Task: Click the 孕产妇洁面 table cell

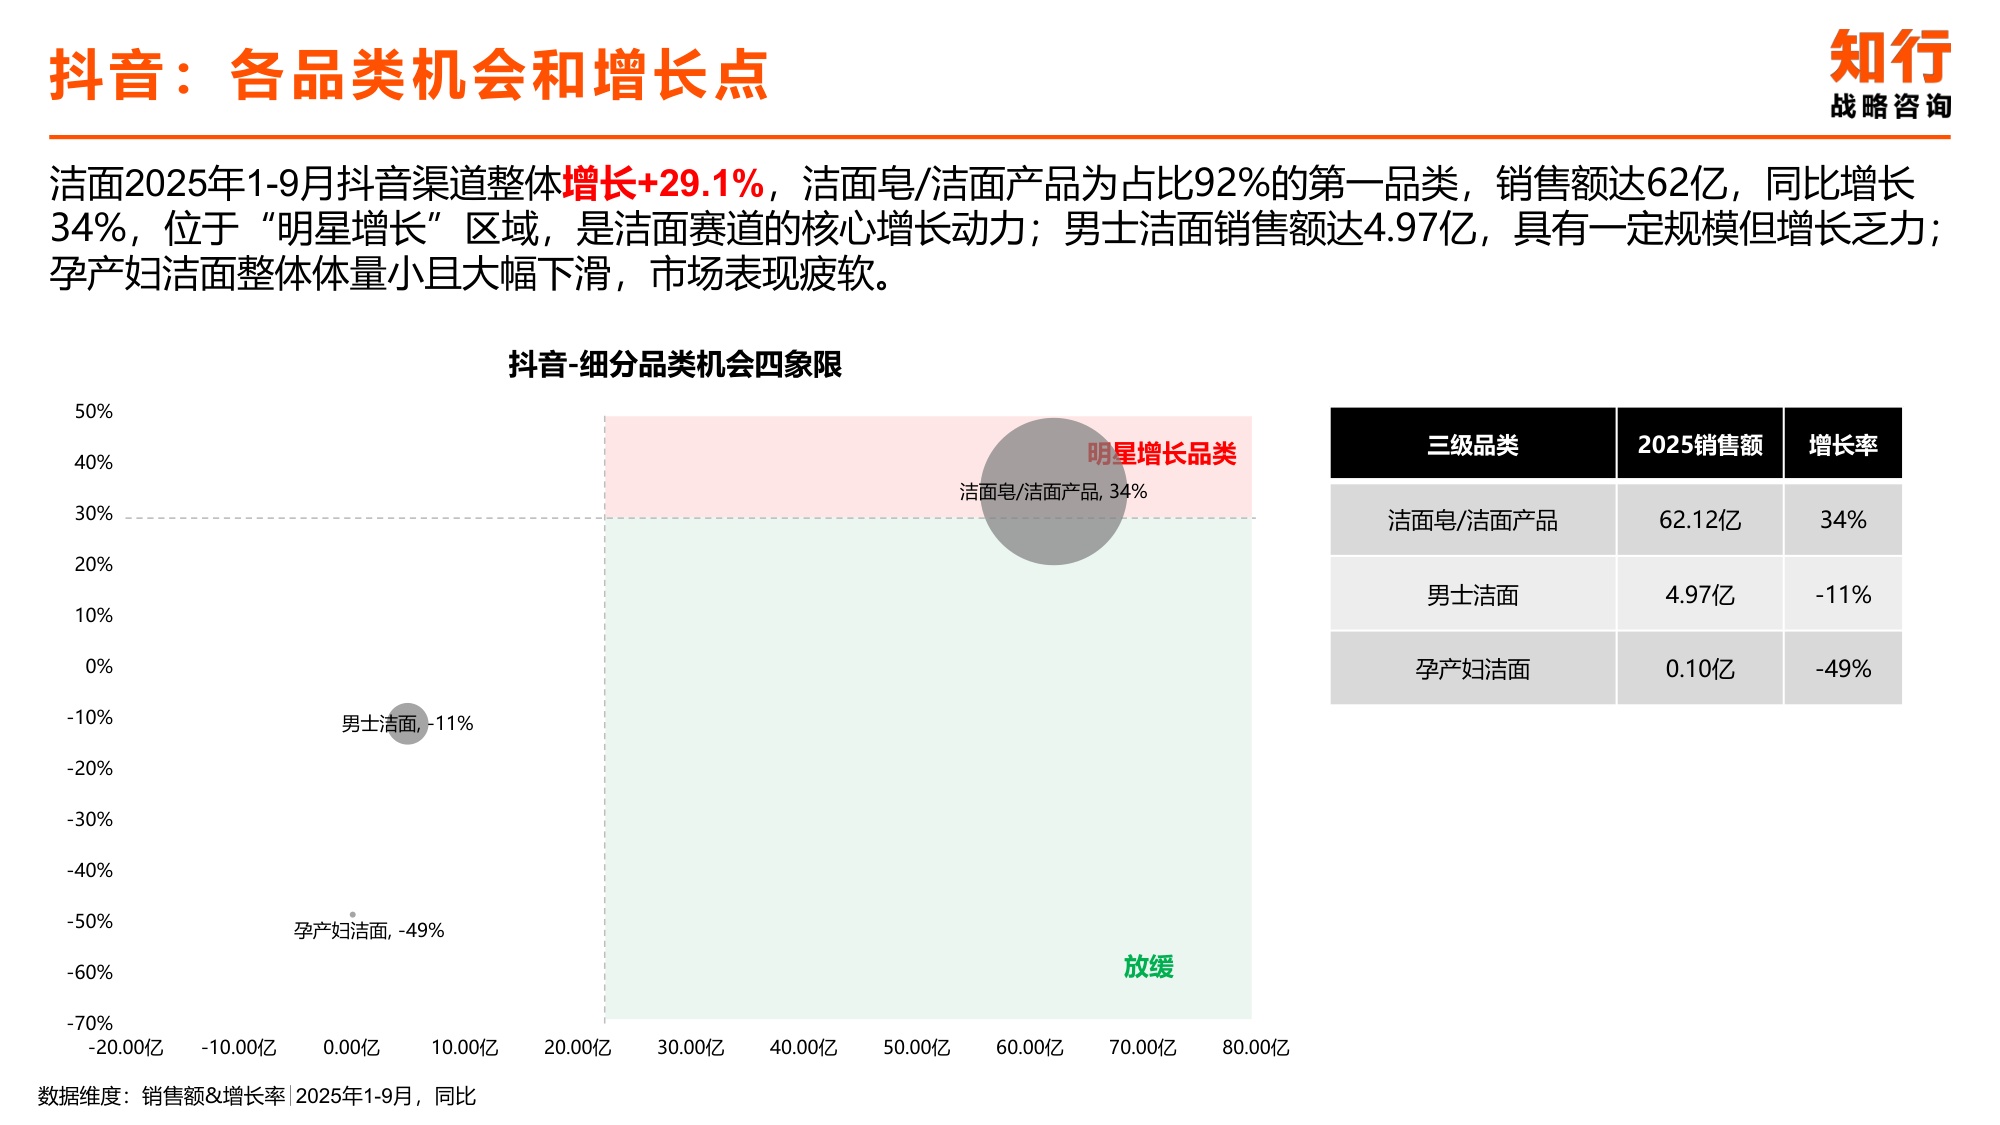Action: pos(1472,668)
